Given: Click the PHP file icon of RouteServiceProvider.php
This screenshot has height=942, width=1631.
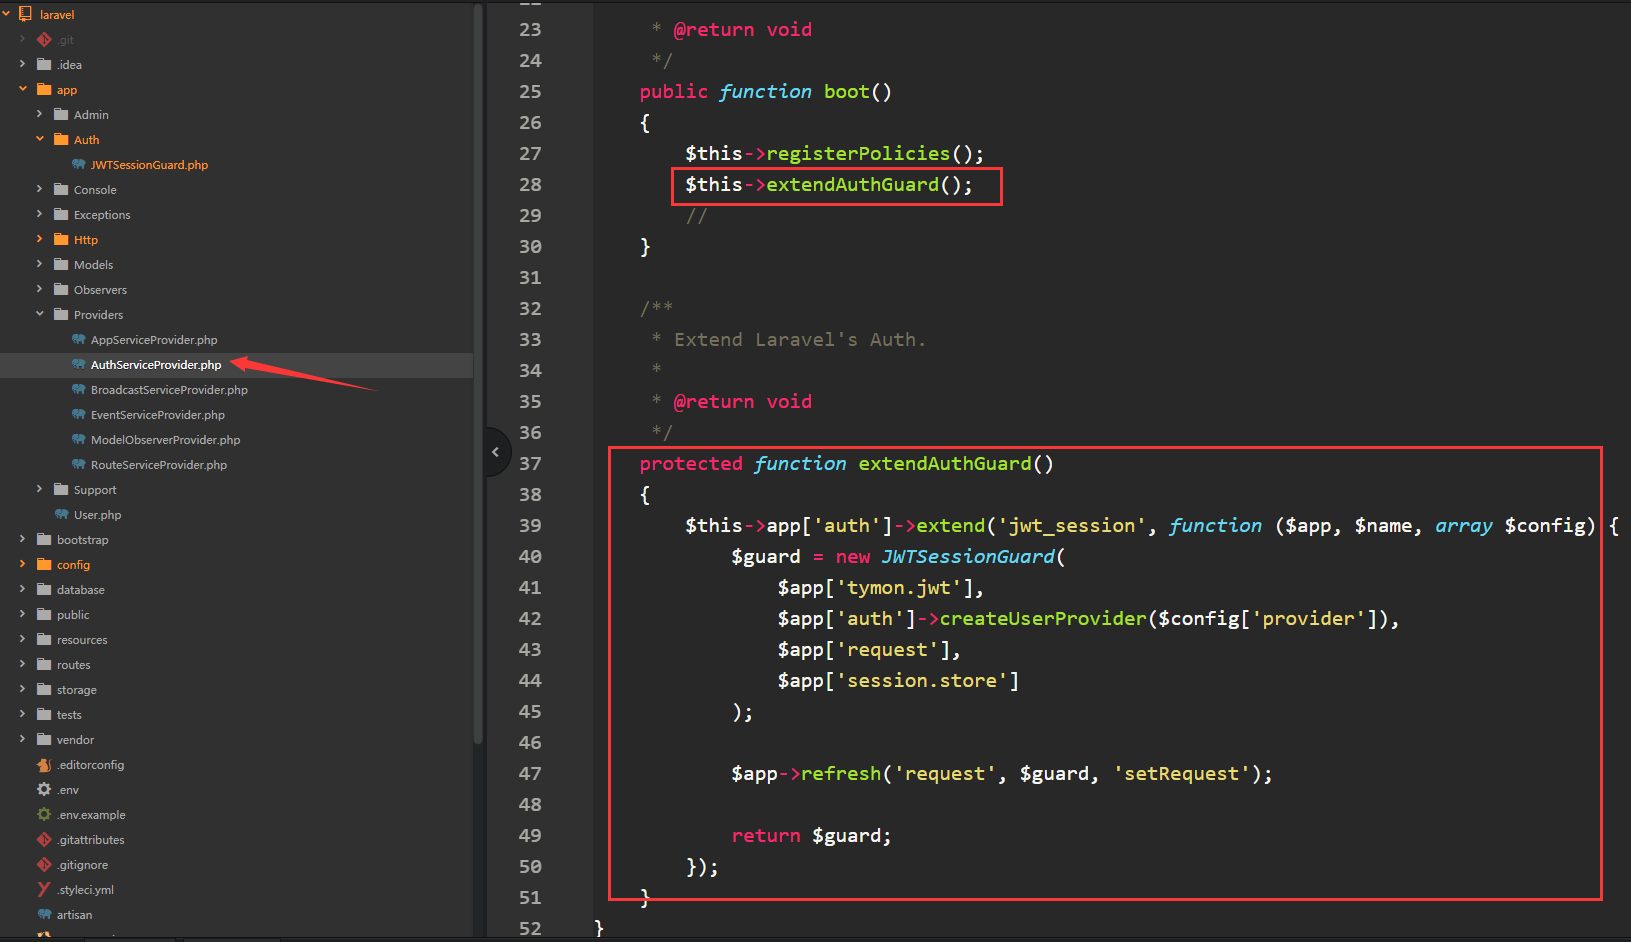Looking at the screenshot, I should coord(78,464).
